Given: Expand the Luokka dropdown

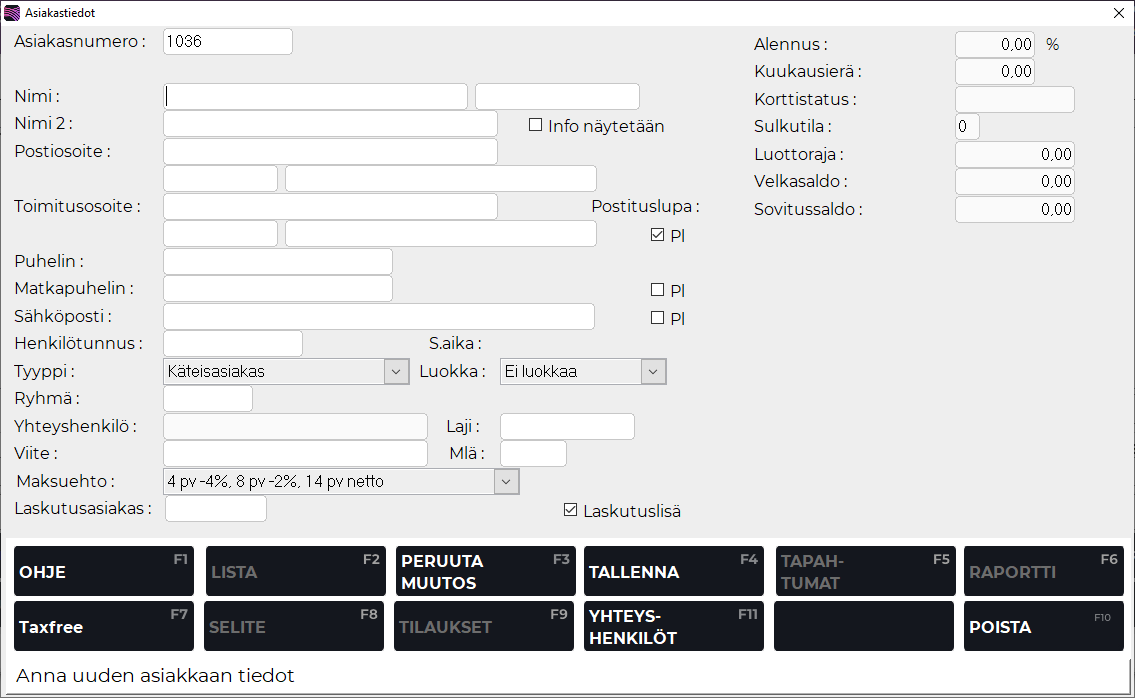Looking at the screenshot, I should (x=653, y=371).
